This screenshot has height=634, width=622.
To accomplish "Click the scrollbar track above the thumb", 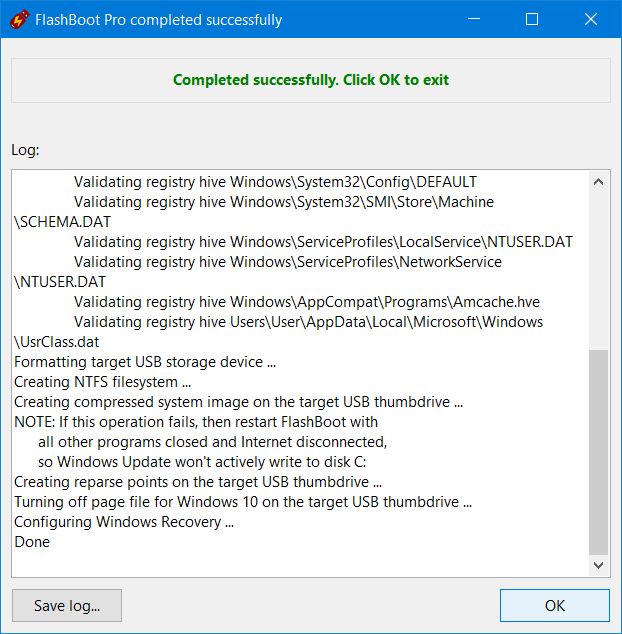I will pos(599,271).
